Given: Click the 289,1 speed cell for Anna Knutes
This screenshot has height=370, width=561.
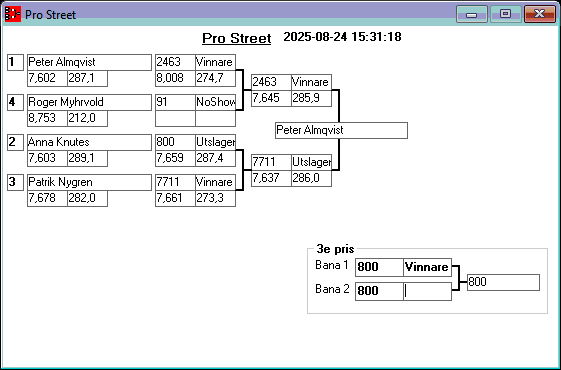Looking at the screenshot, I should 87,159.
